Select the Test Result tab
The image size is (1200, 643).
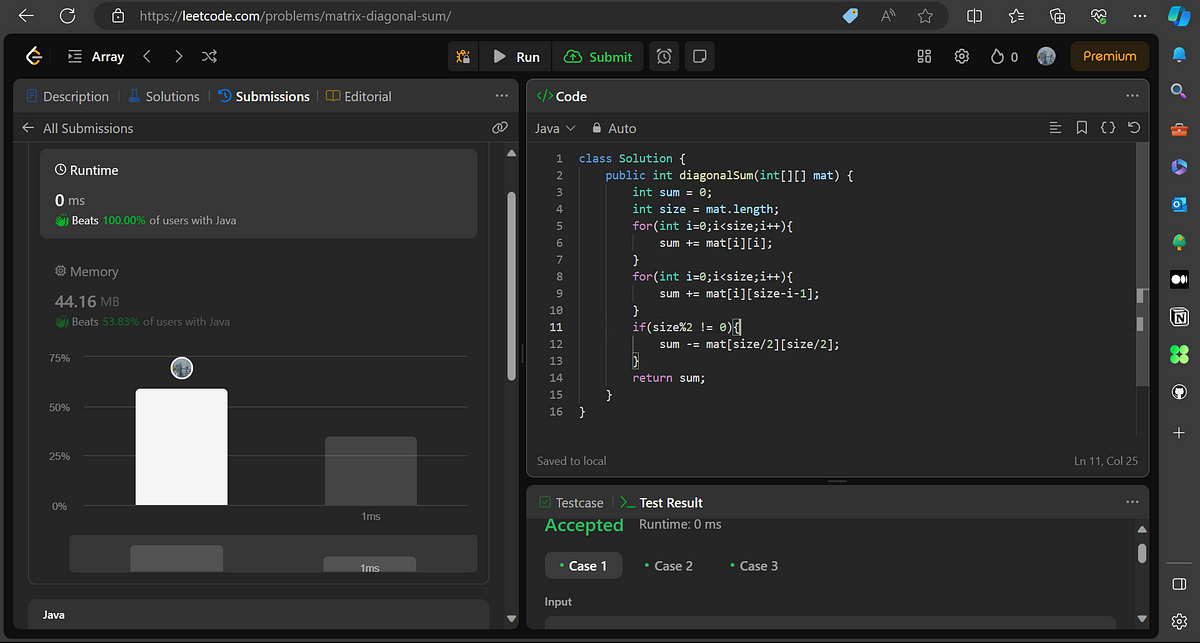[x=661, y=503]
